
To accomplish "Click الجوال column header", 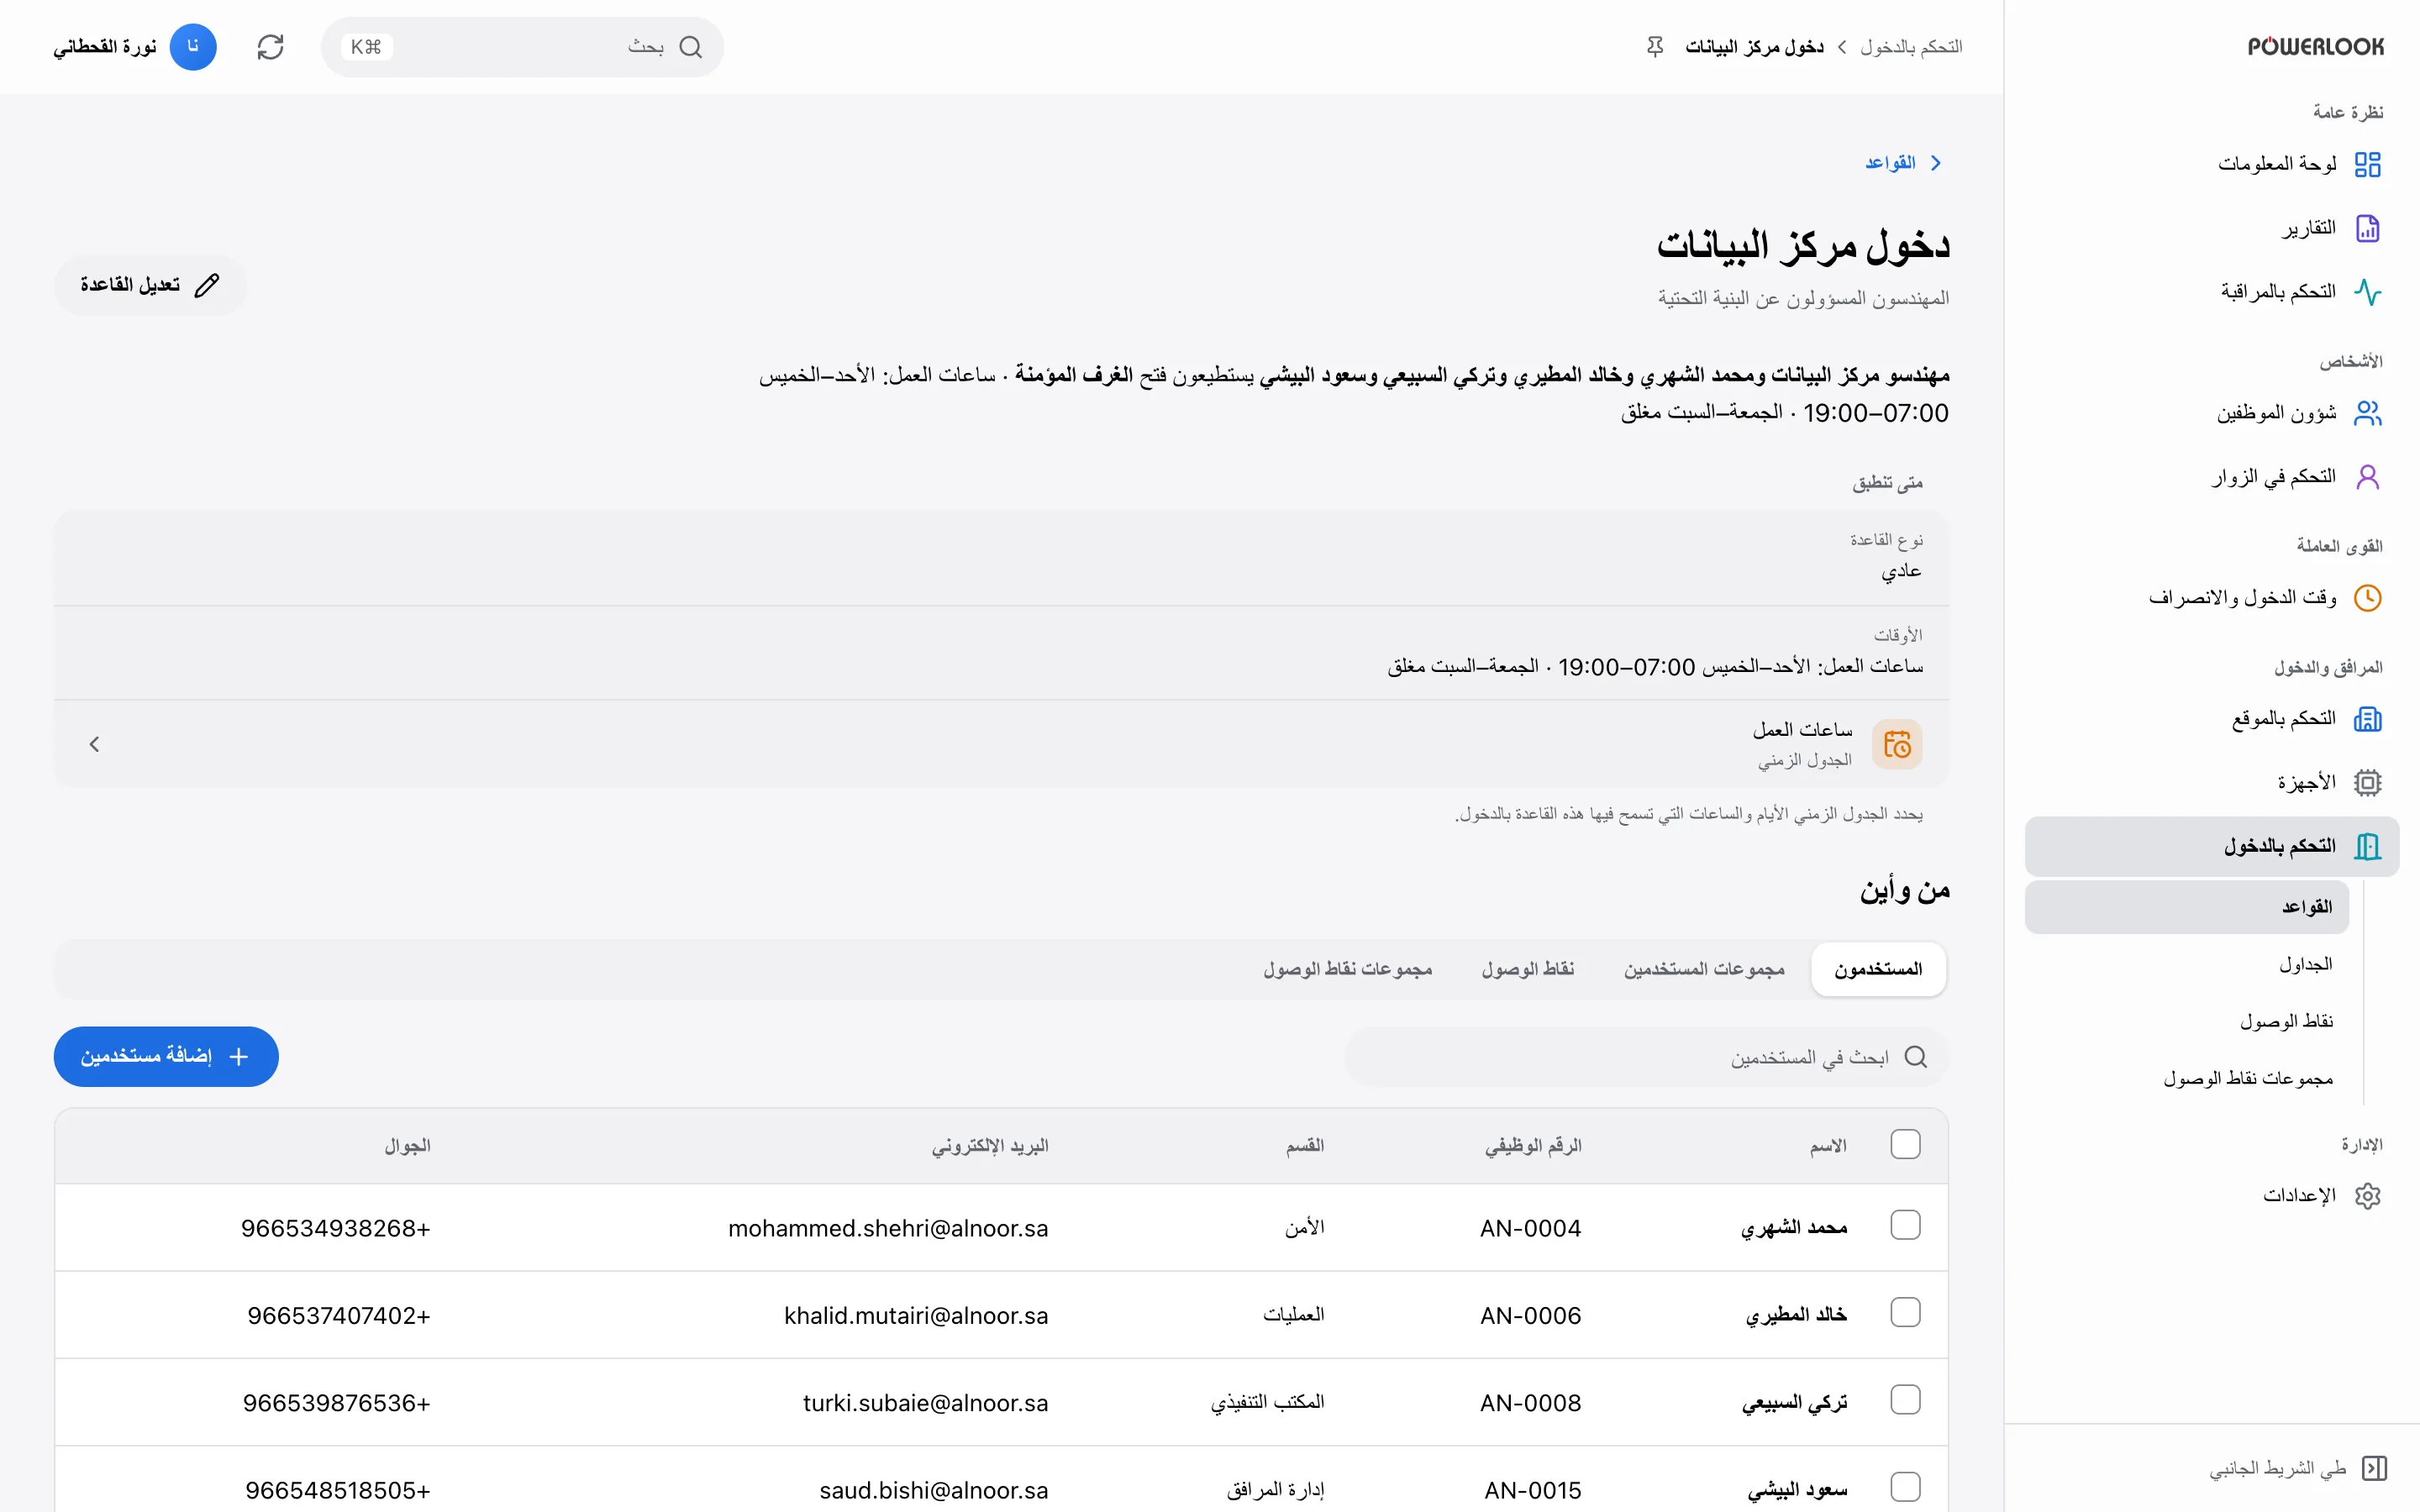I will (x=407, y=1145).
